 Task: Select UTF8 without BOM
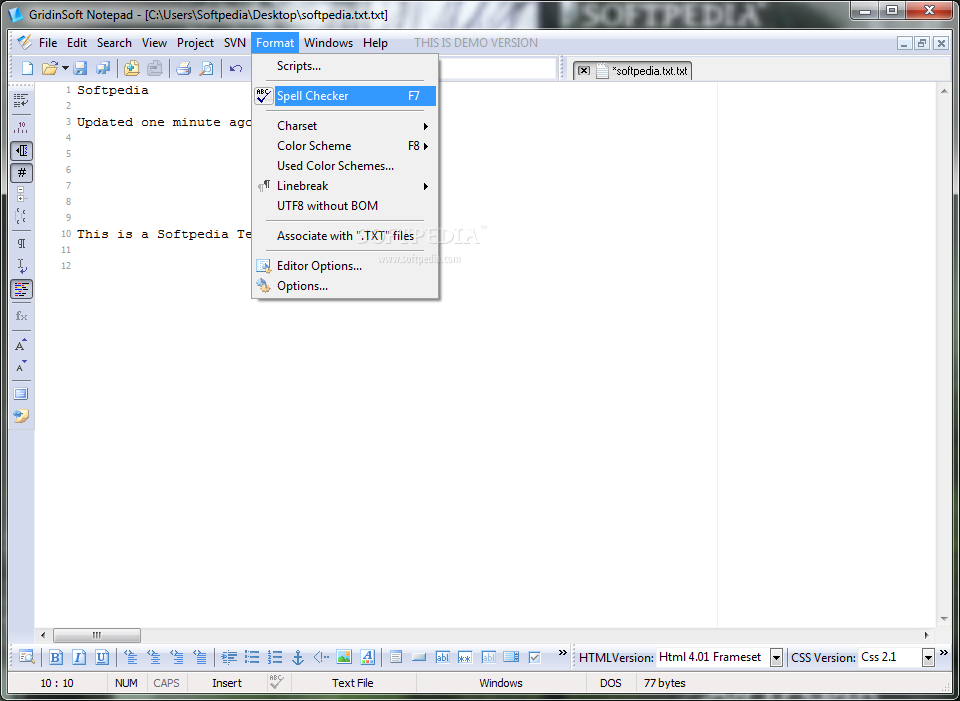coord(345,206)
